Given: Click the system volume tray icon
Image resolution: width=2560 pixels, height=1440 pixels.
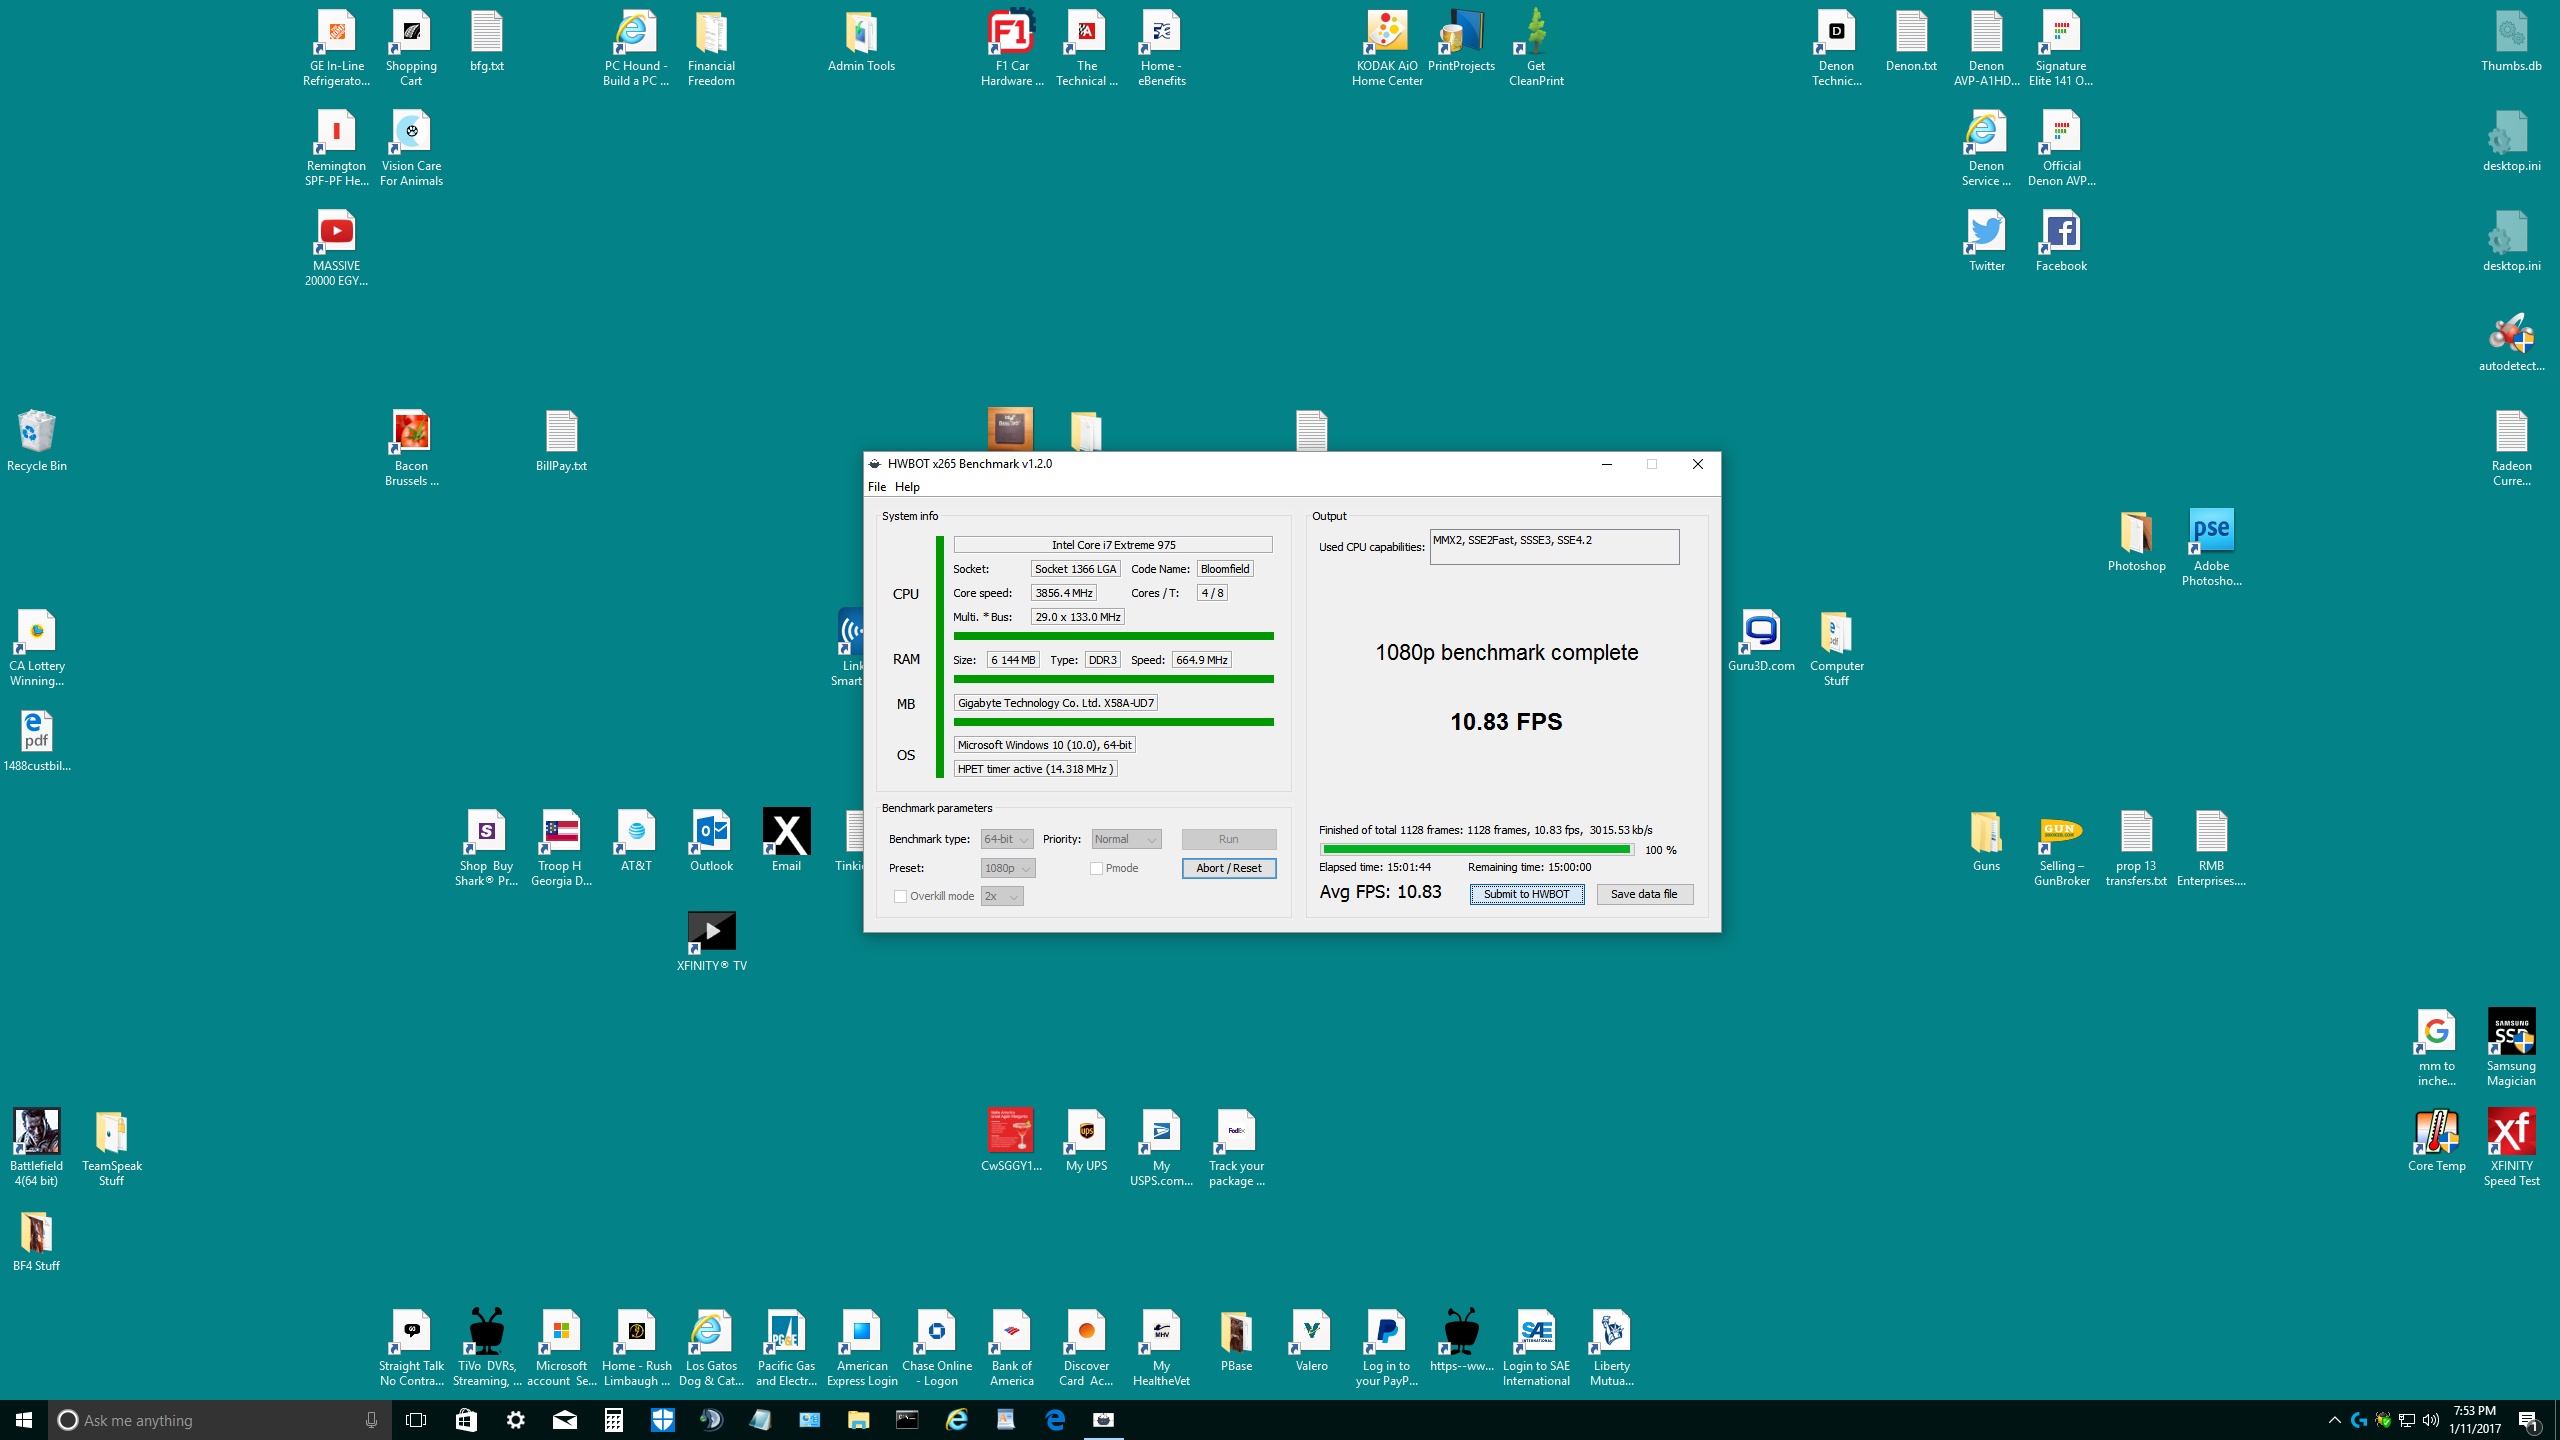Looking at the screenshot, I should [2431, 1420].
